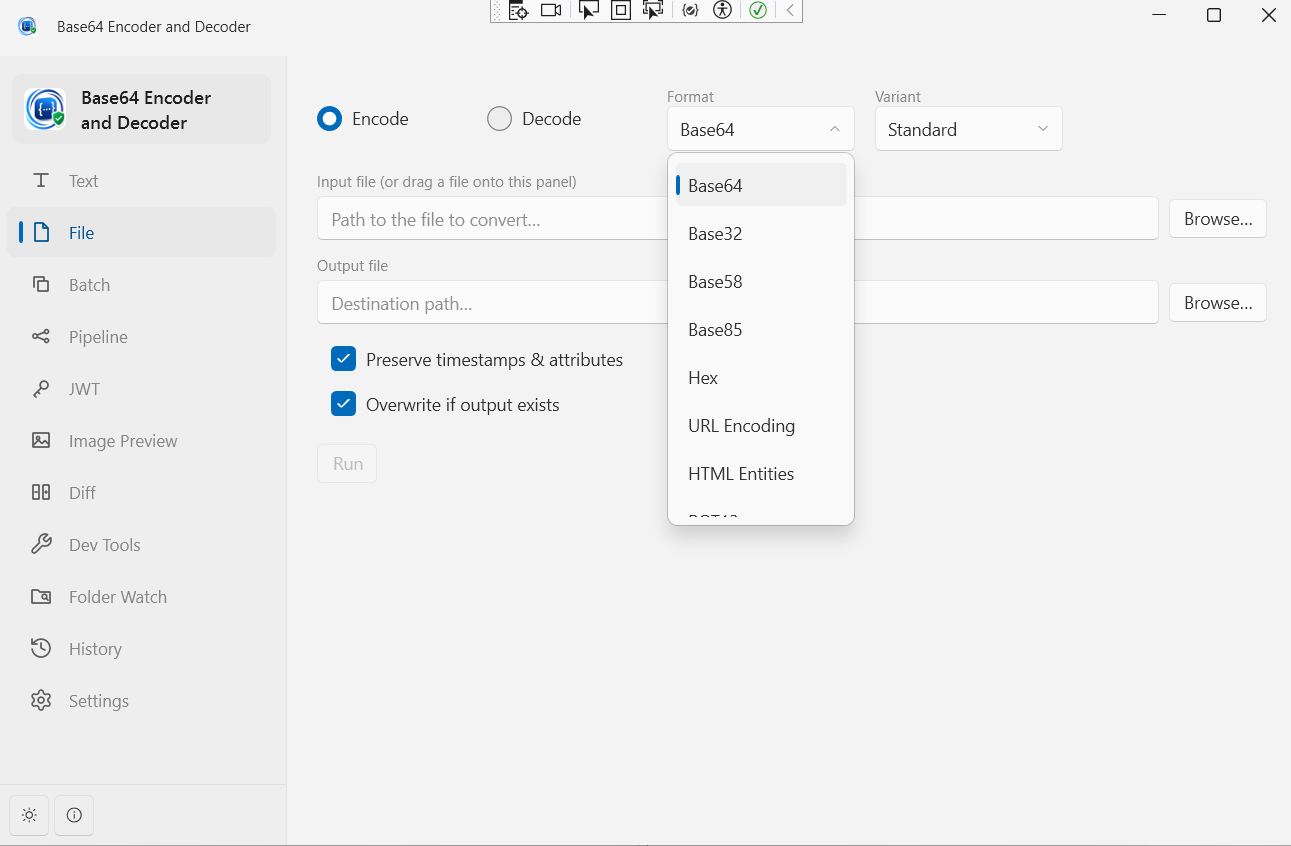The image size is (1291, 846).
Task: Open the Folder Watch folder icon
Action: pos(41,597)
